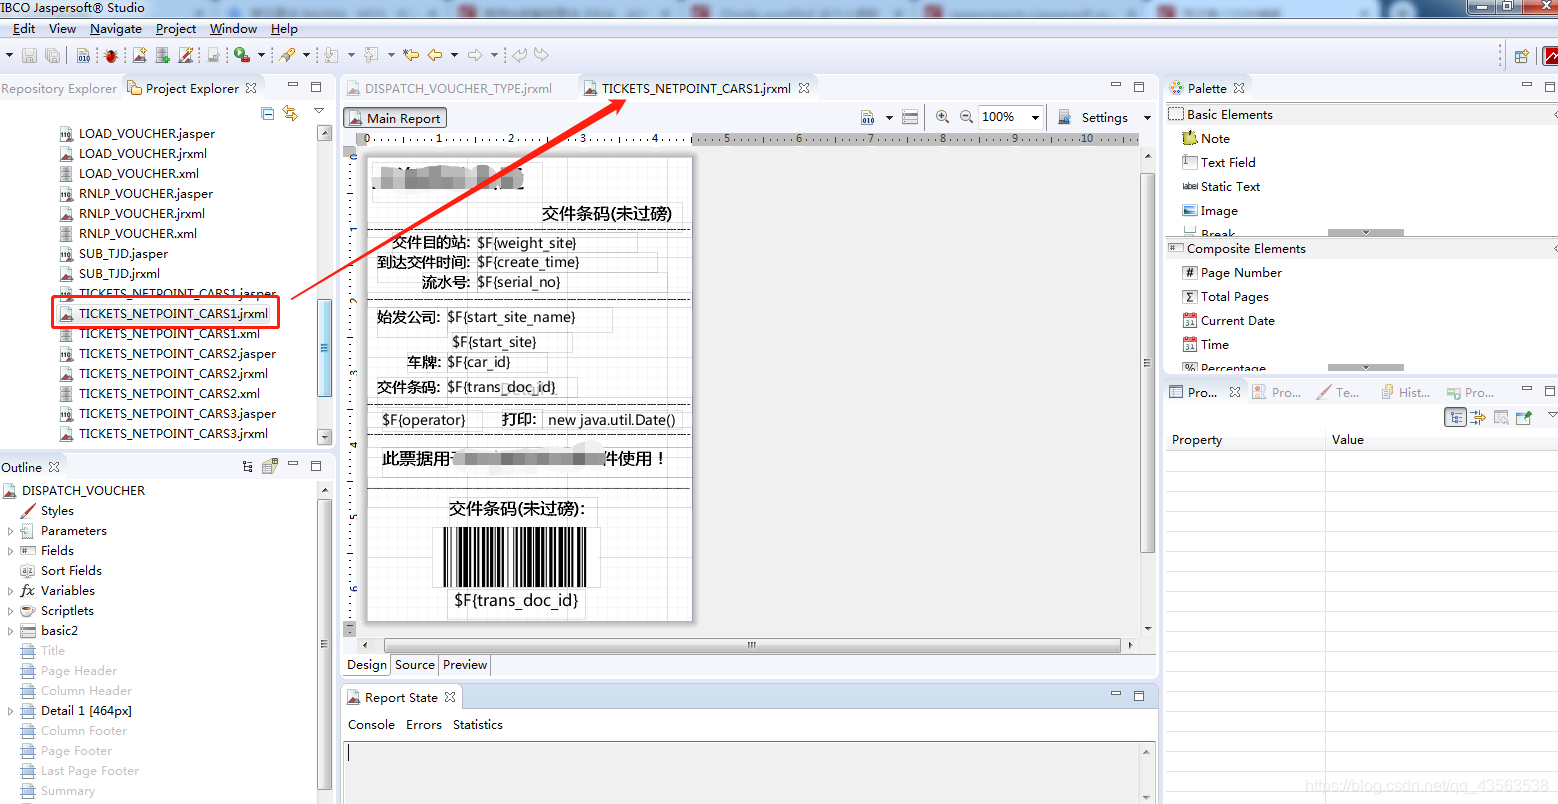The height and width of the screenshot is (804, 1558).
Task: Click the Main Report button
Action: click(x=395, y=118)
